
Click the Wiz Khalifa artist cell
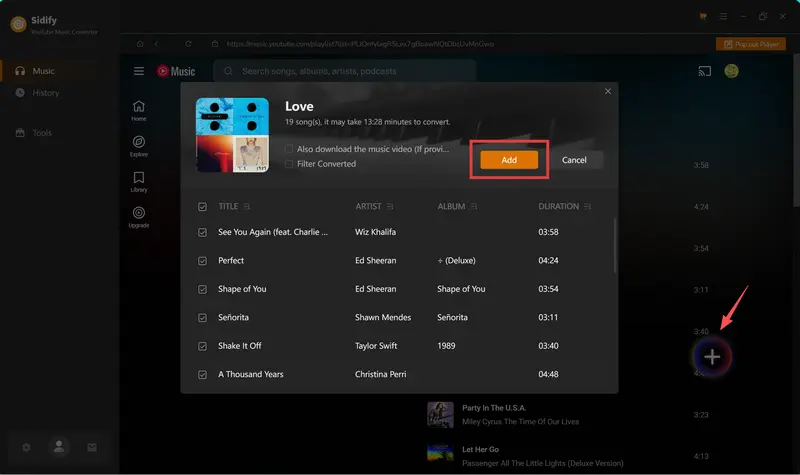click(x=376, y=232)
